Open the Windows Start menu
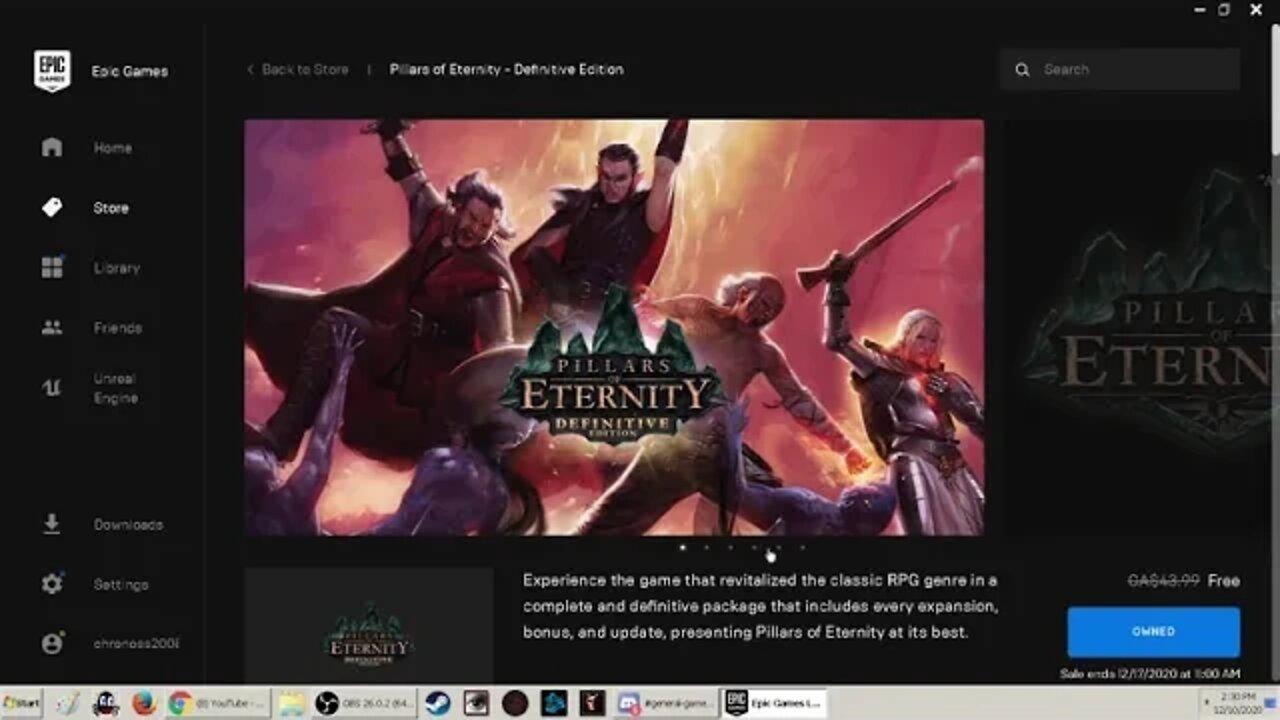Viewport: 1280px width, 720px height. [x=22, y=703]
